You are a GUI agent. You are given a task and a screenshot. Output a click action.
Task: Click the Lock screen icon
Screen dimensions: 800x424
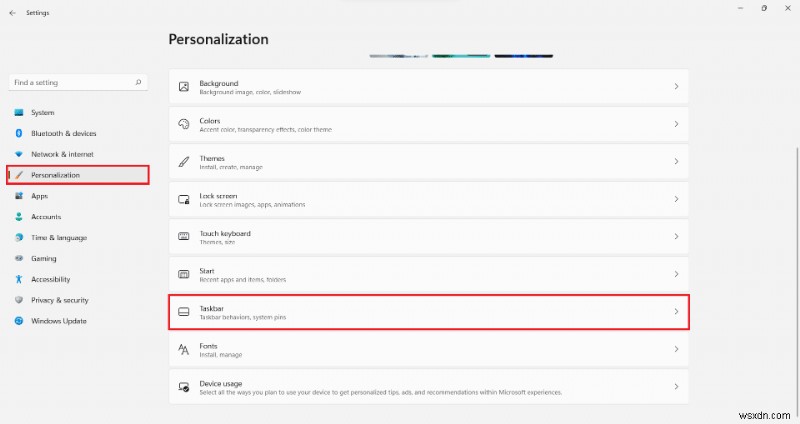(184, 199)
